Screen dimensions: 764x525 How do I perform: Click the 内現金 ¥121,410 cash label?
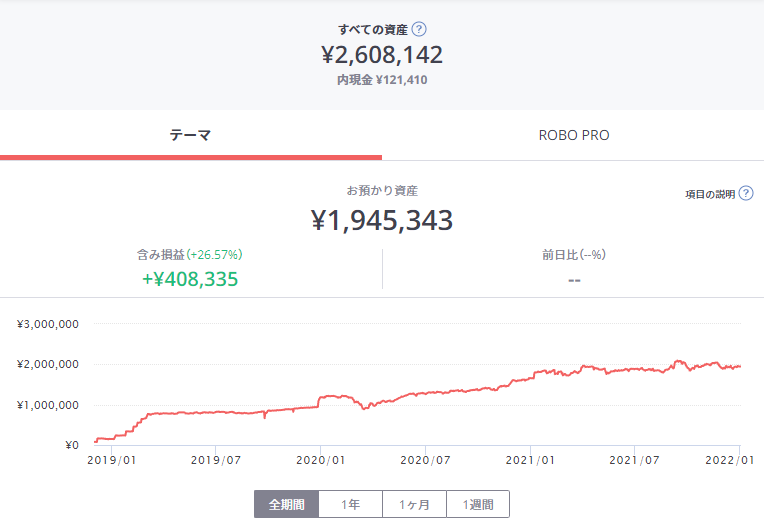382,80
